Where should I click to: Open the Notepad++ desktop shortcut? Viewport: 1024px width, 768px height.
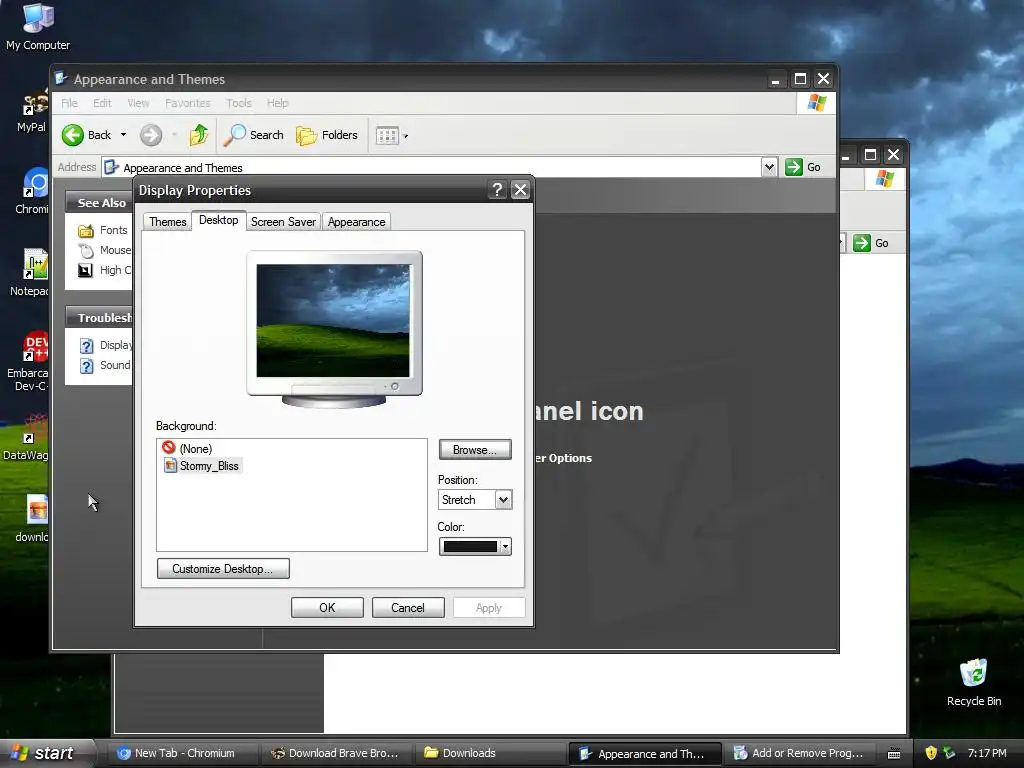coord(31,272)
